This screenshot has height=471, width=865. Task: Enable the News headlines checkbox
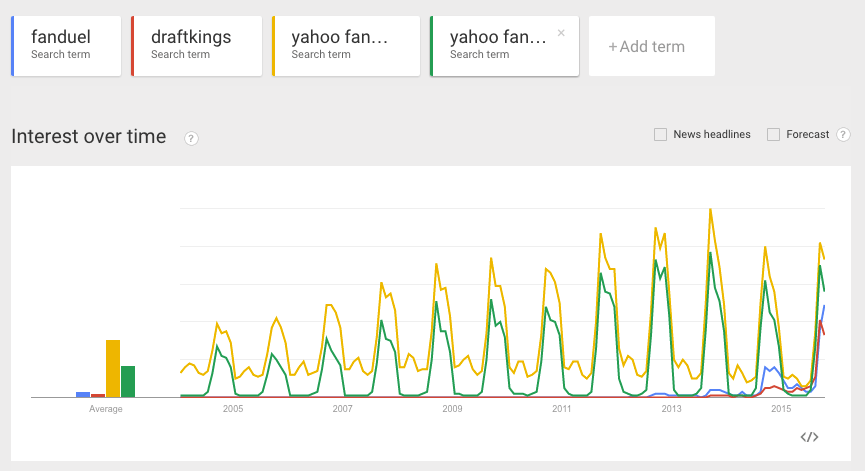[x=660, y=135]
